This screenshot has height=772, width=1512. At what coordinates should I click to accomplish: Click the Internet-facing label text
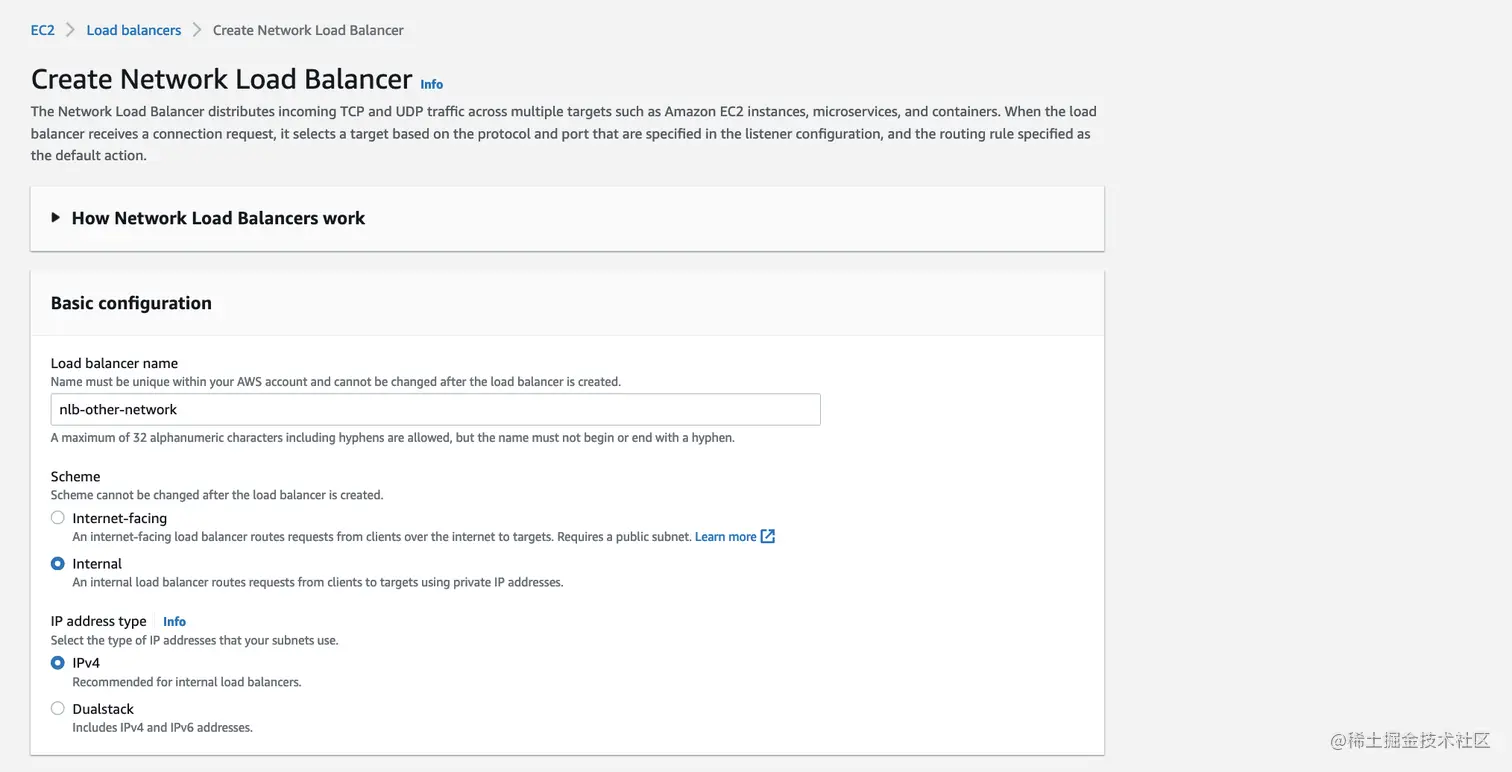pos(120,518)
